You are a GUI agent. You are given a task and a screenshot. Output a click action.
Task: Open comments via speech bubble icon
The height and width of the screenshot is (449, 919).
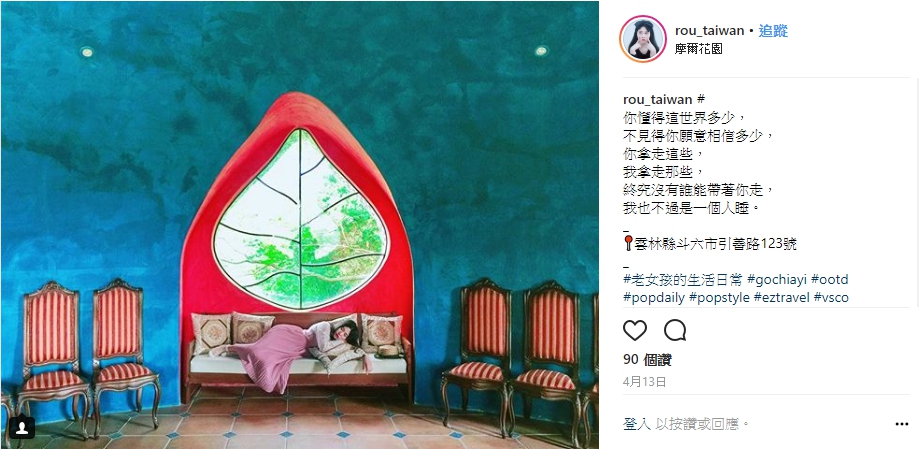click(x=675, y=331)
